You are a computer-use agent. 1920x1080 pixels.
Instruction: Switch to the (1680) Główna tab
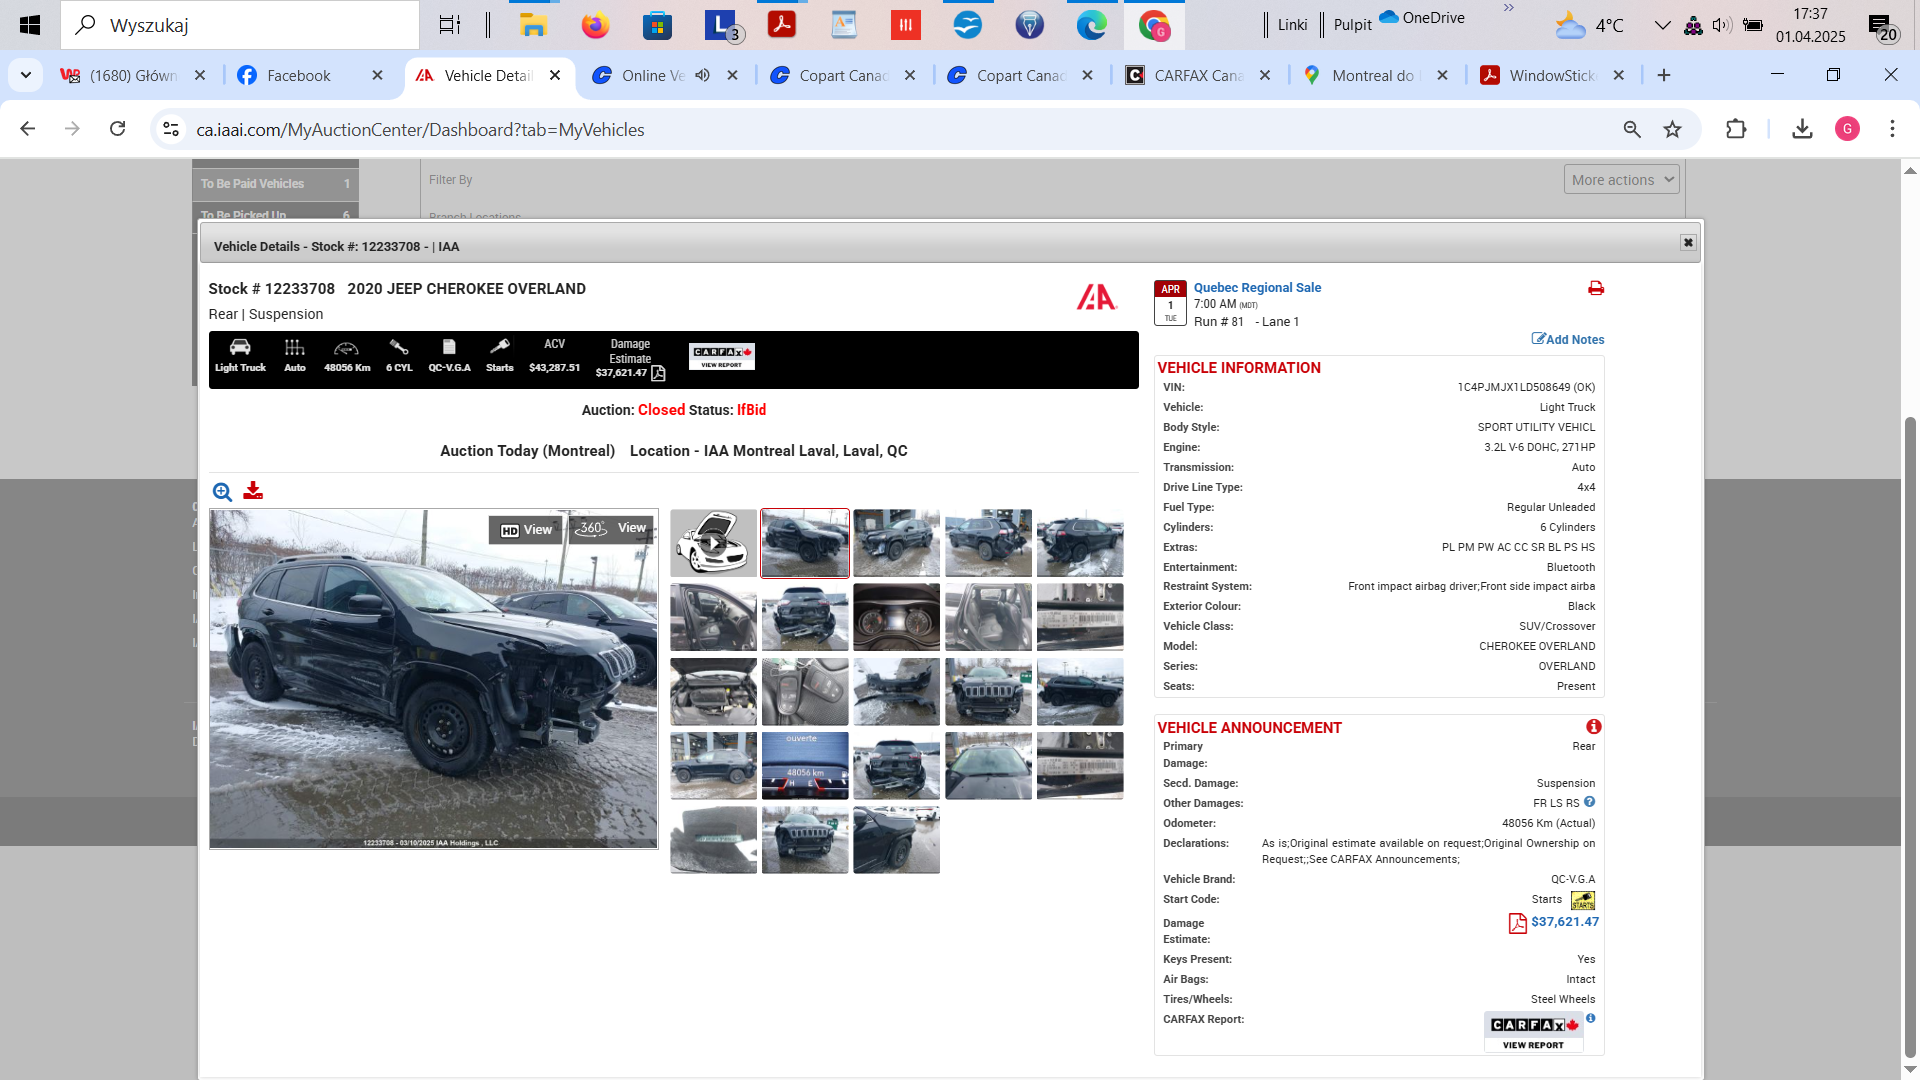(x=133, y=76)
